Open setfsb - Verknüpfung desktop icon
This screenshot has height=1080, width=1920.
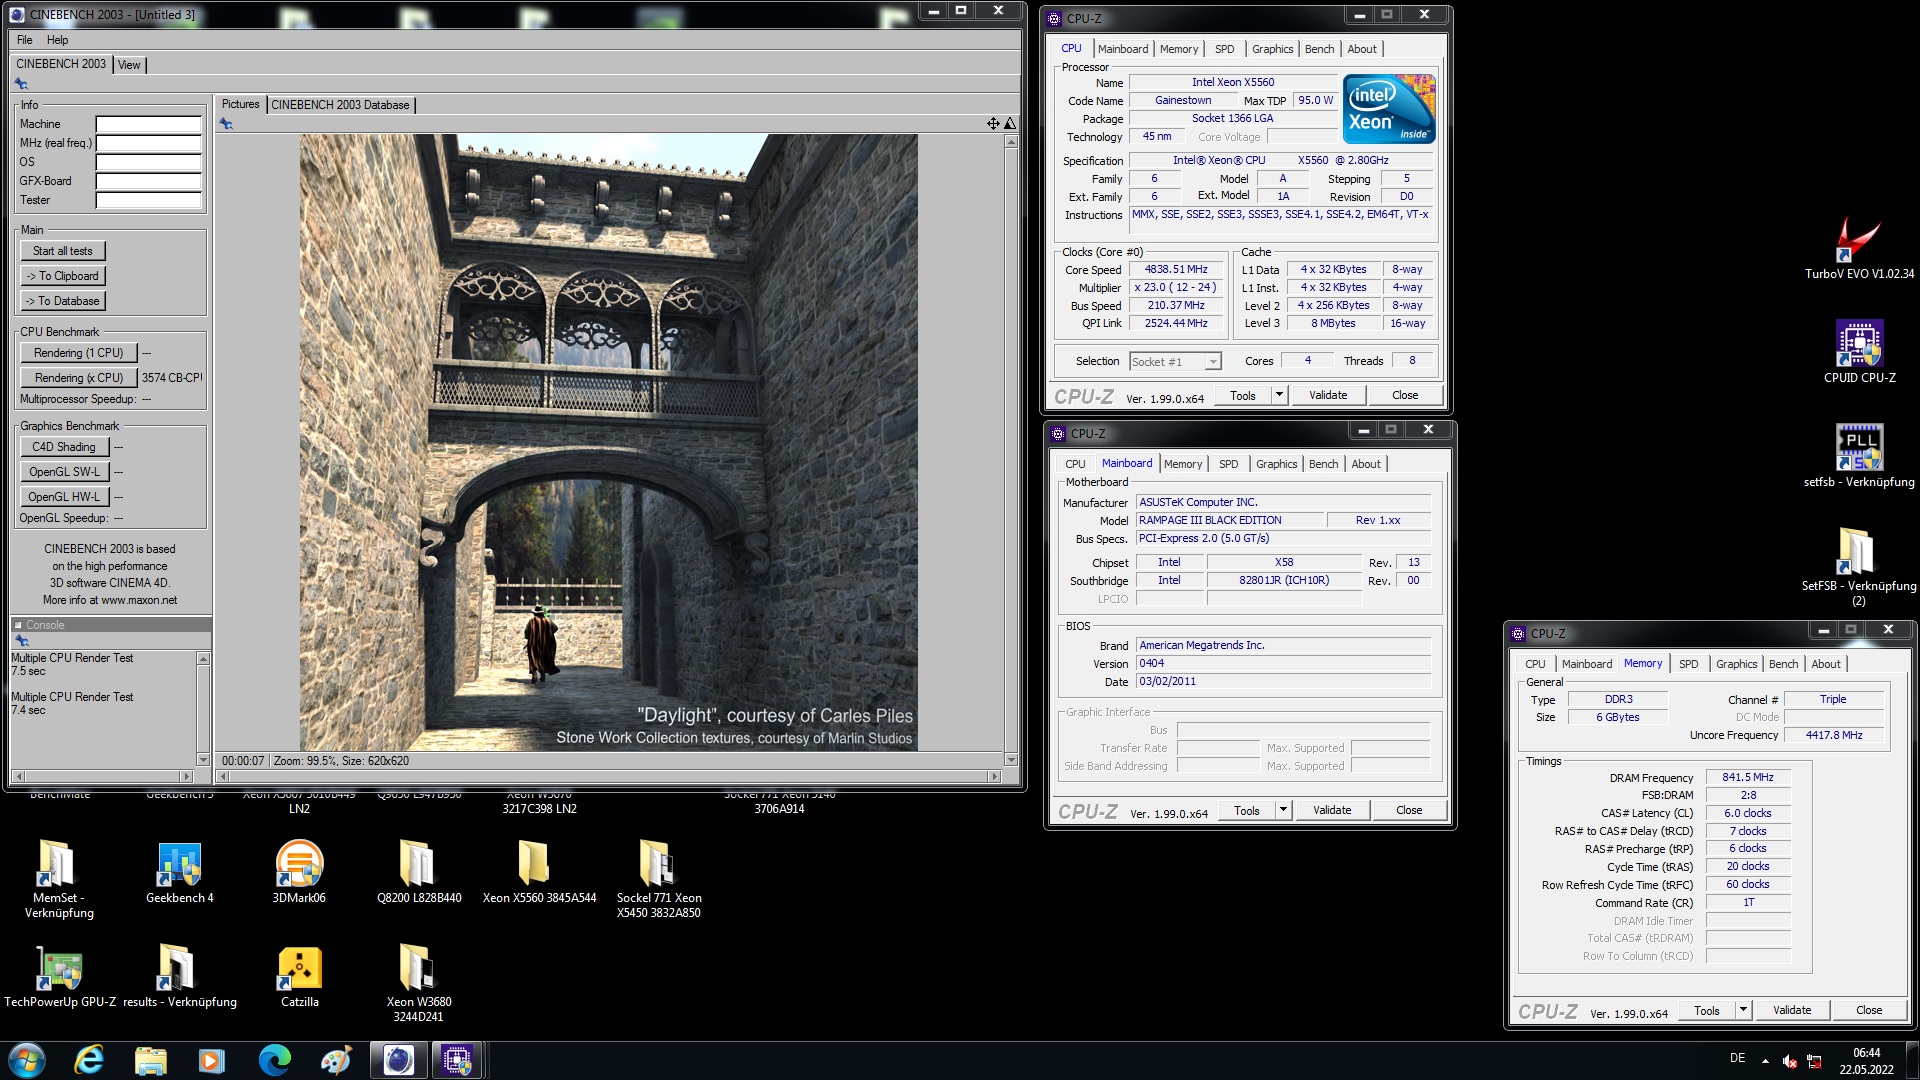1859,456
